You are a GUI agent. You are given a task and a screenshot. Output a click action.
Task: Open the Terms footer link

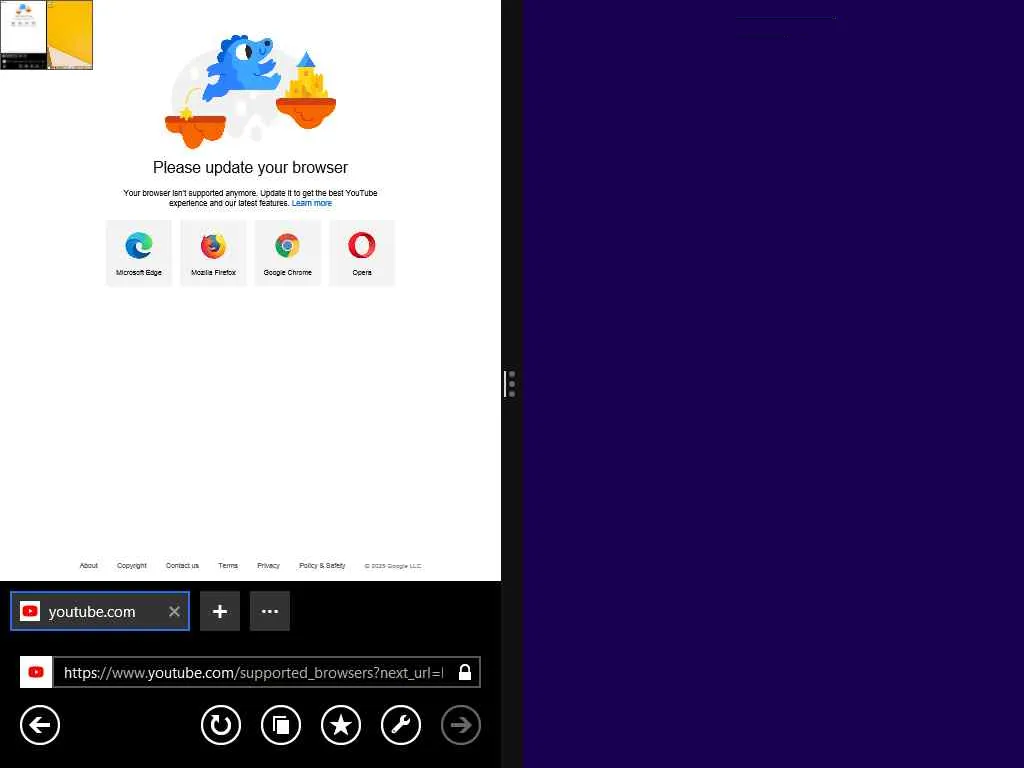point(228,566)
